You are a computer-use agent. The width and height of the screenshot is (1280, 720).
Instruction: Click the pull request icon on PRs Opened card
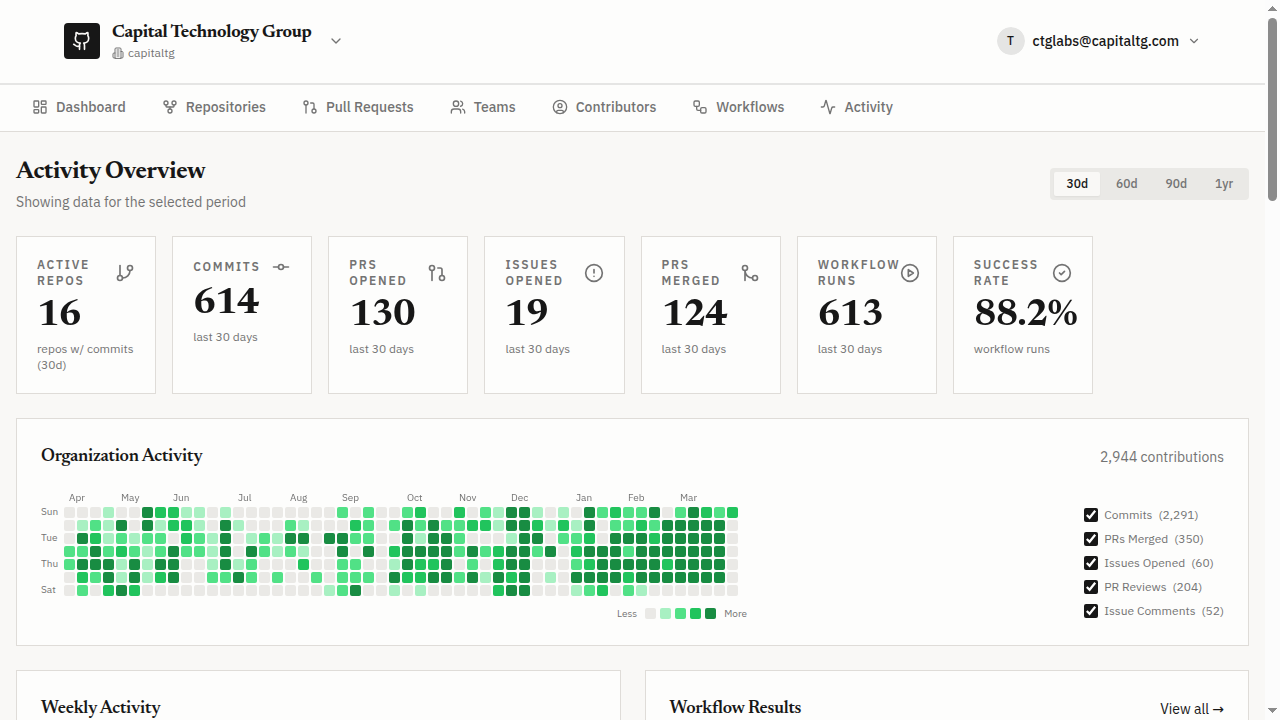(437, 272)
